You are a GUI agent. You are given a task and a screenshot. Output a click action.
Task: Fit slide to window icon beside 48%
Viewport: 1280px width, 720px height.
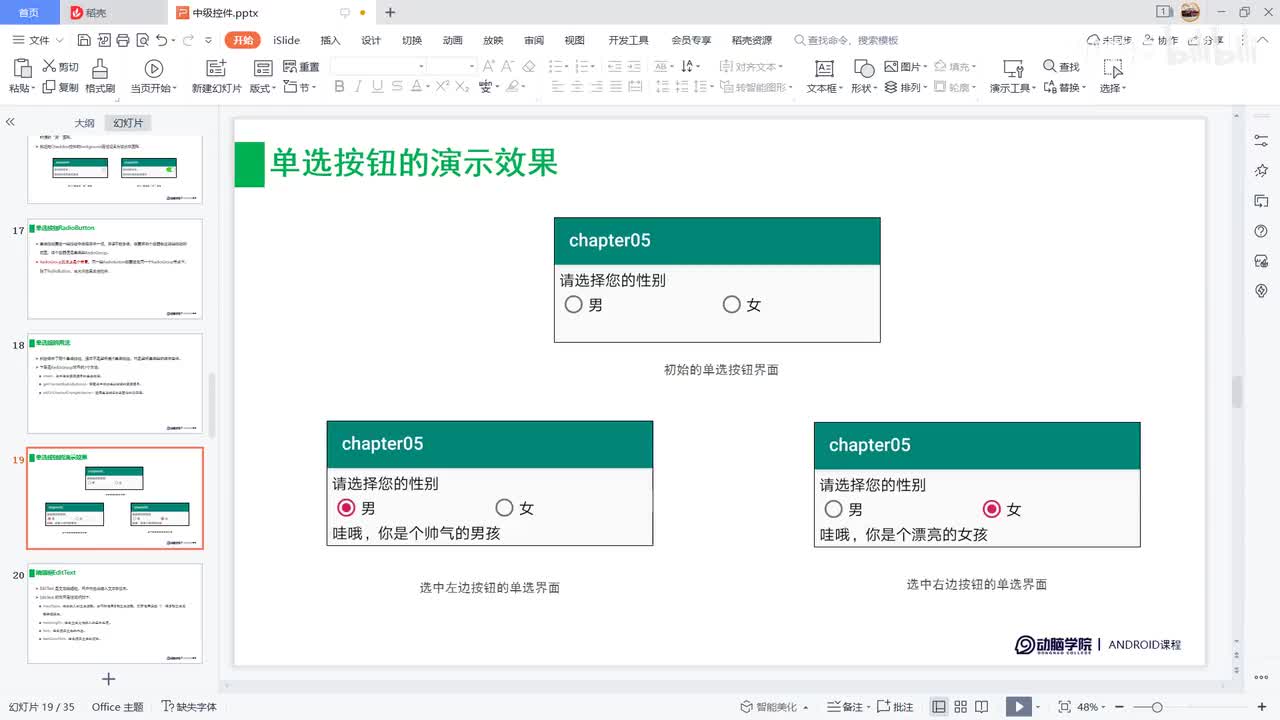tap(1064, 707)
